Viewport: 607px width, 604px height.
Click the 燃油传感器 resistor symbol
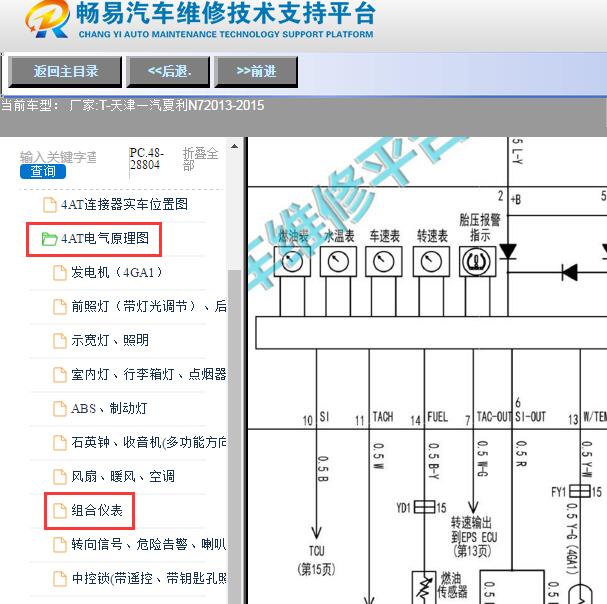[425, 587]
